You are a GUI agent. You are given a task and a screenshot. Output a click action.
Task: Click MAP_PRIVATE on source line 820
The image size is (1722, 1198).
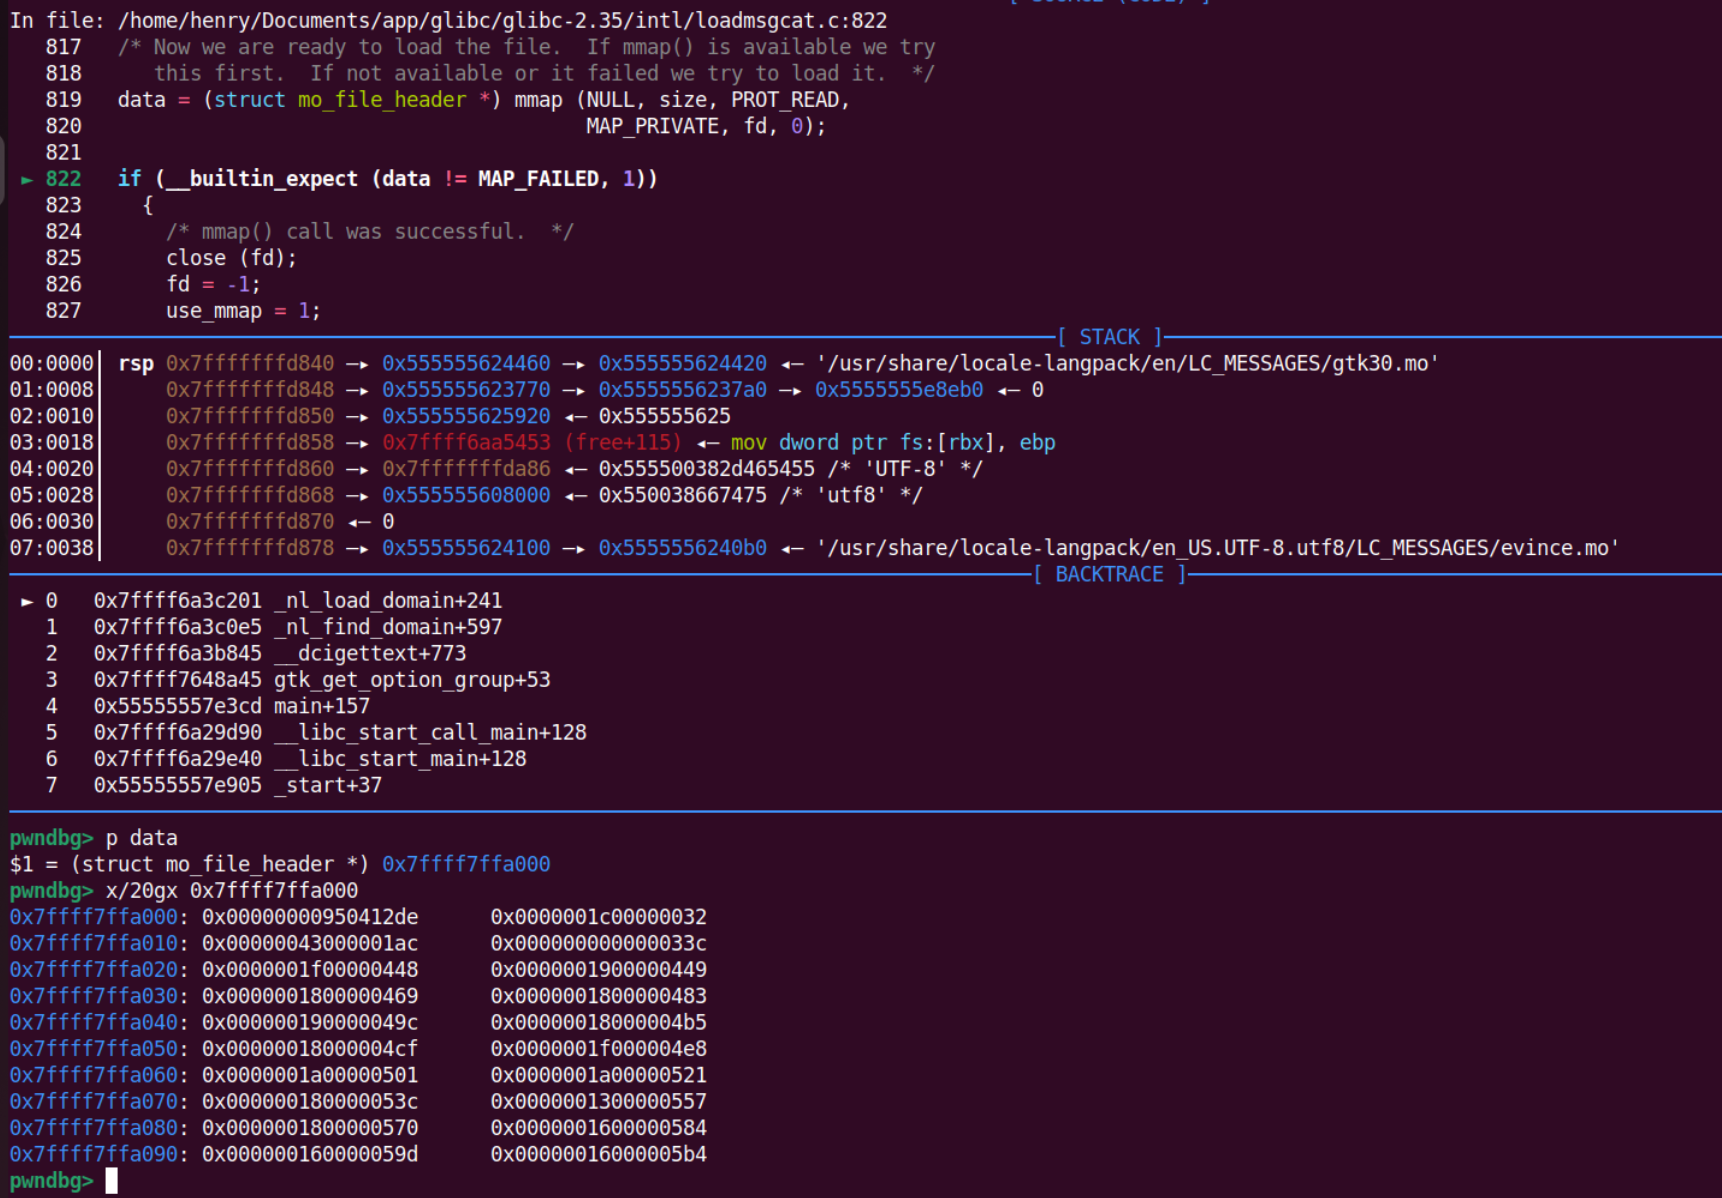tap(652, 126)
